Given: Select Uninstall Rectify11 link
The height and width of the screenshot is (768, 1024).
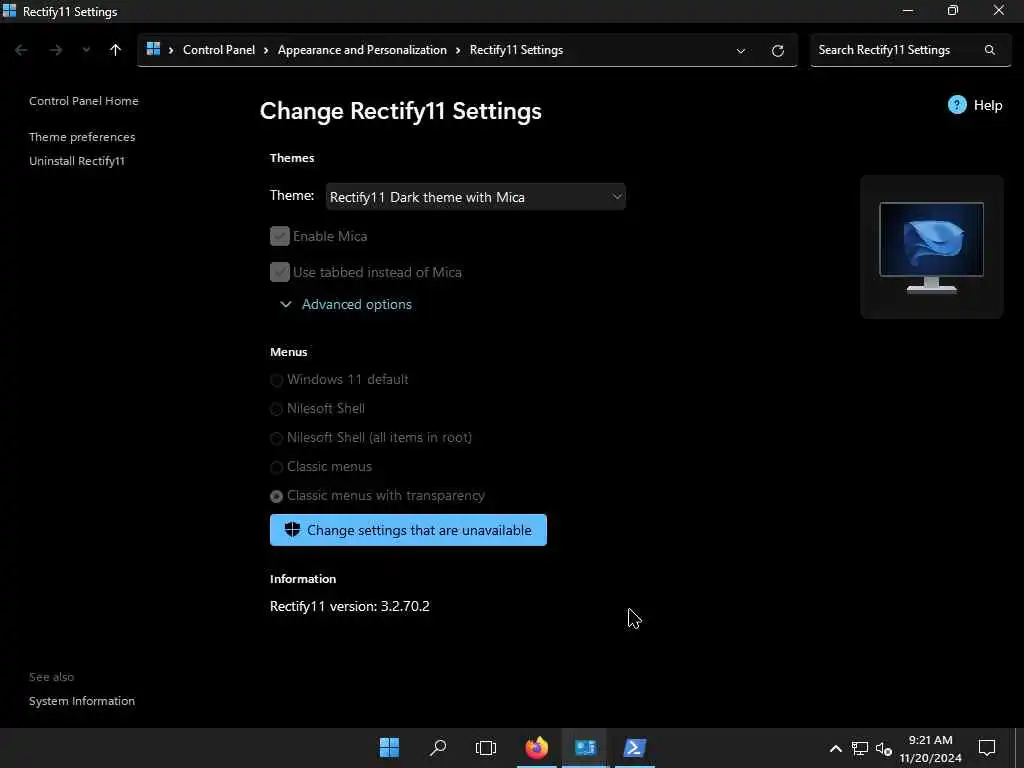Looking at the screenshot, I should [77, 161].
